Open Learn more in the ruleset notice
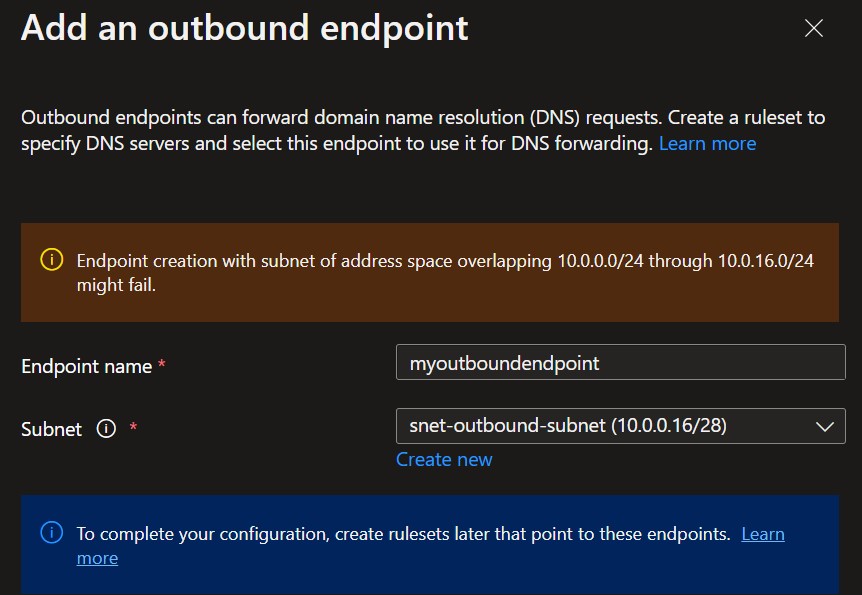 click(x=763, y=533)
